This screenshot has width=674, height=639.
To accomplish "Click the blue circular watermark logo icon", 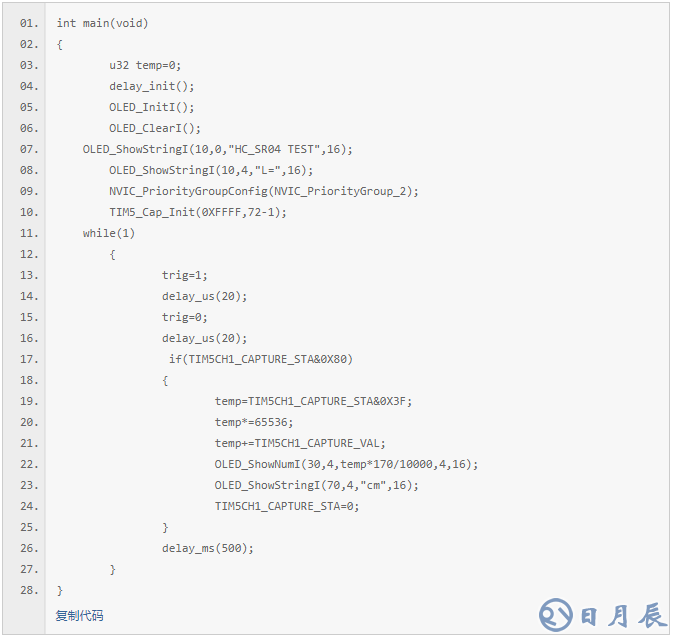I will pos(557,615).
